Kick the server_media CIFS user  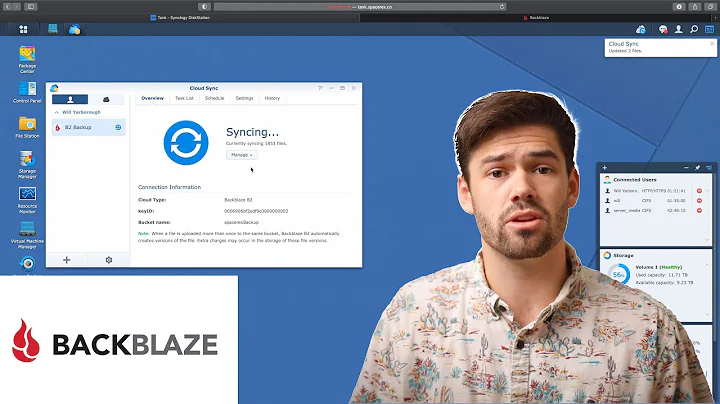click(x=699, y=211)
